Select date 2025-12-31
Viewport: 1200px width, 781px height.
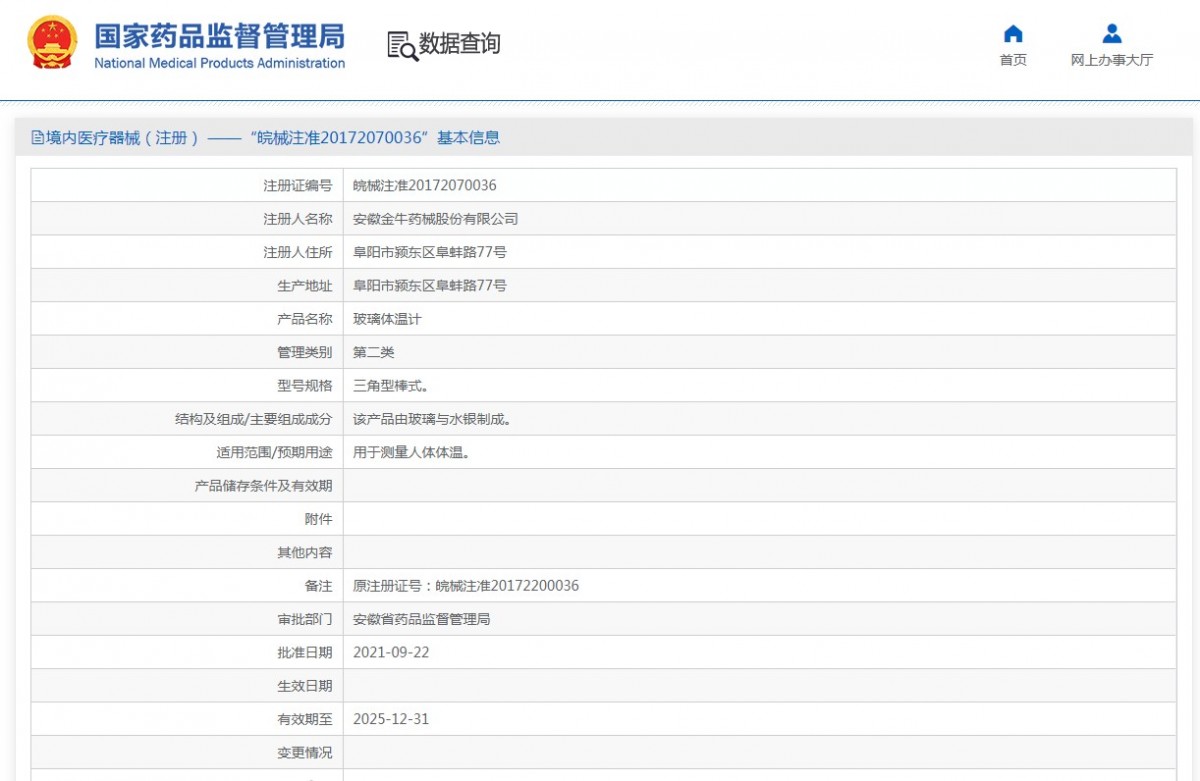click(391, 719)
